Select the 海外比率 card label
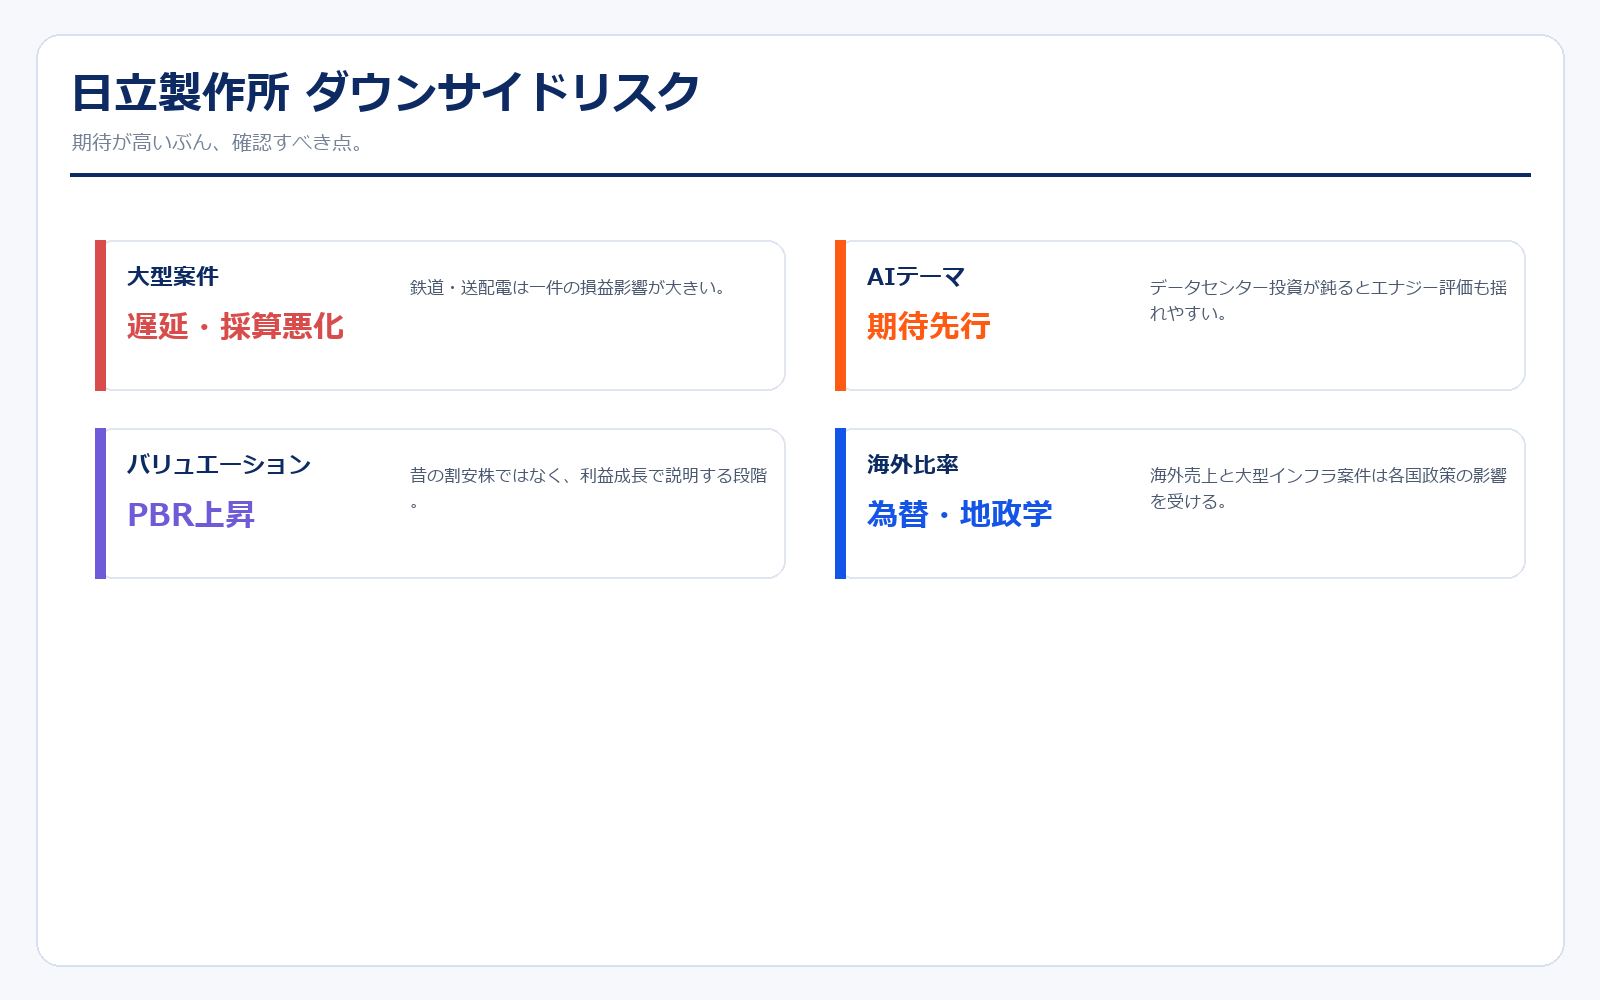The height and width of the screenshot is (1000, 1600). pos(913,465)
